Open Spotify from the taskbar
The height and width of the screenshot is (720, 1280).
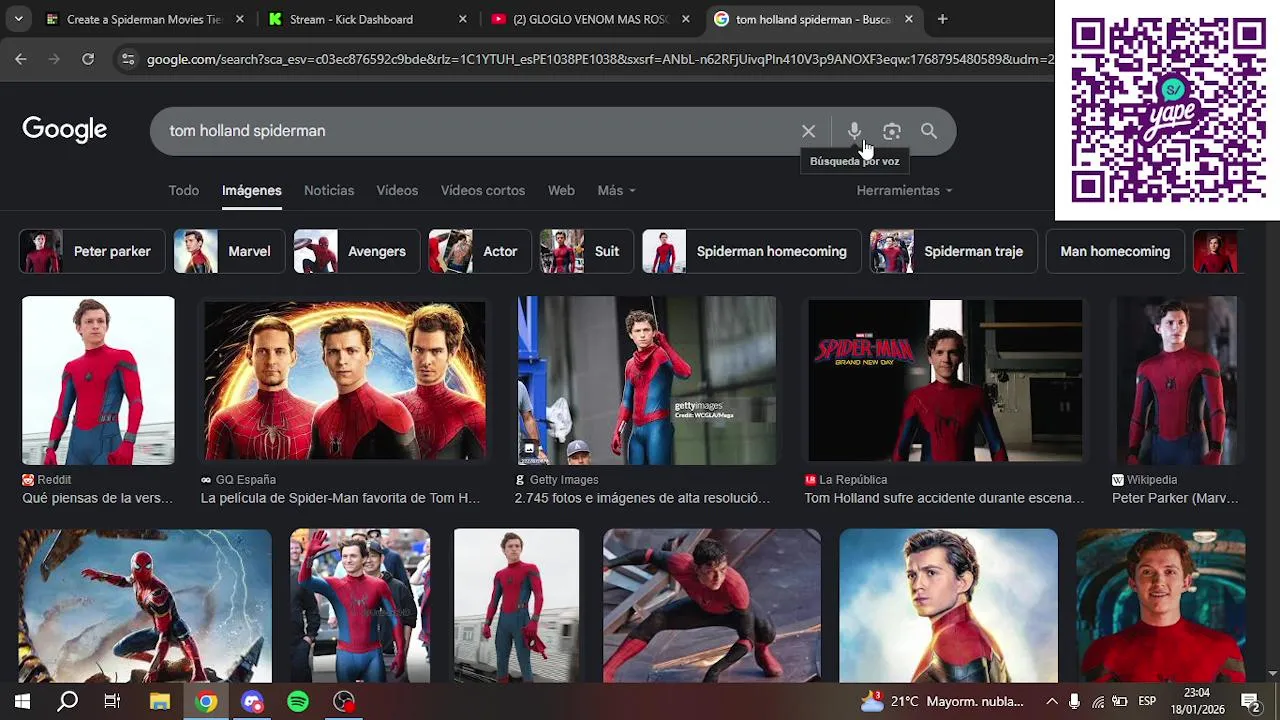[298, 702]
